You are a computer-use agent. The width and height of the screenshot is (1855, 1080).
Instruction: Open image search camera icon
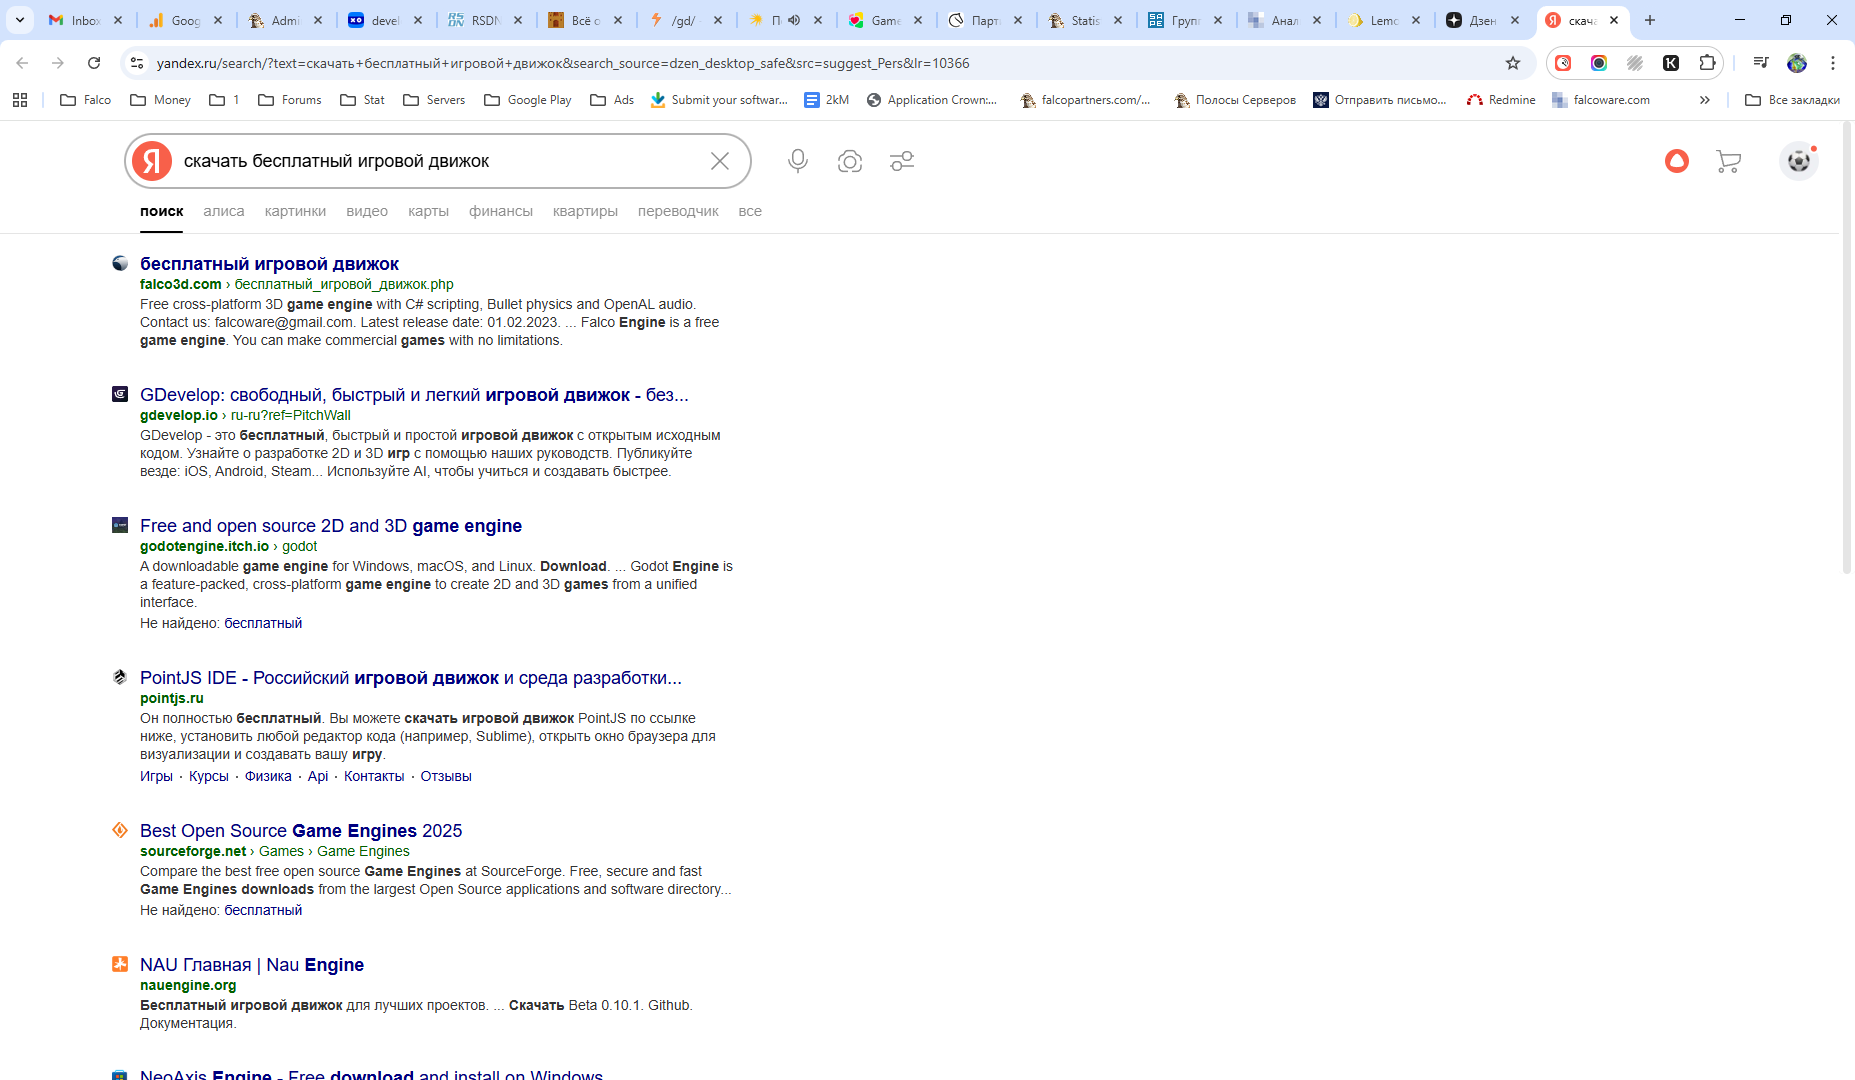coord(850,161)
